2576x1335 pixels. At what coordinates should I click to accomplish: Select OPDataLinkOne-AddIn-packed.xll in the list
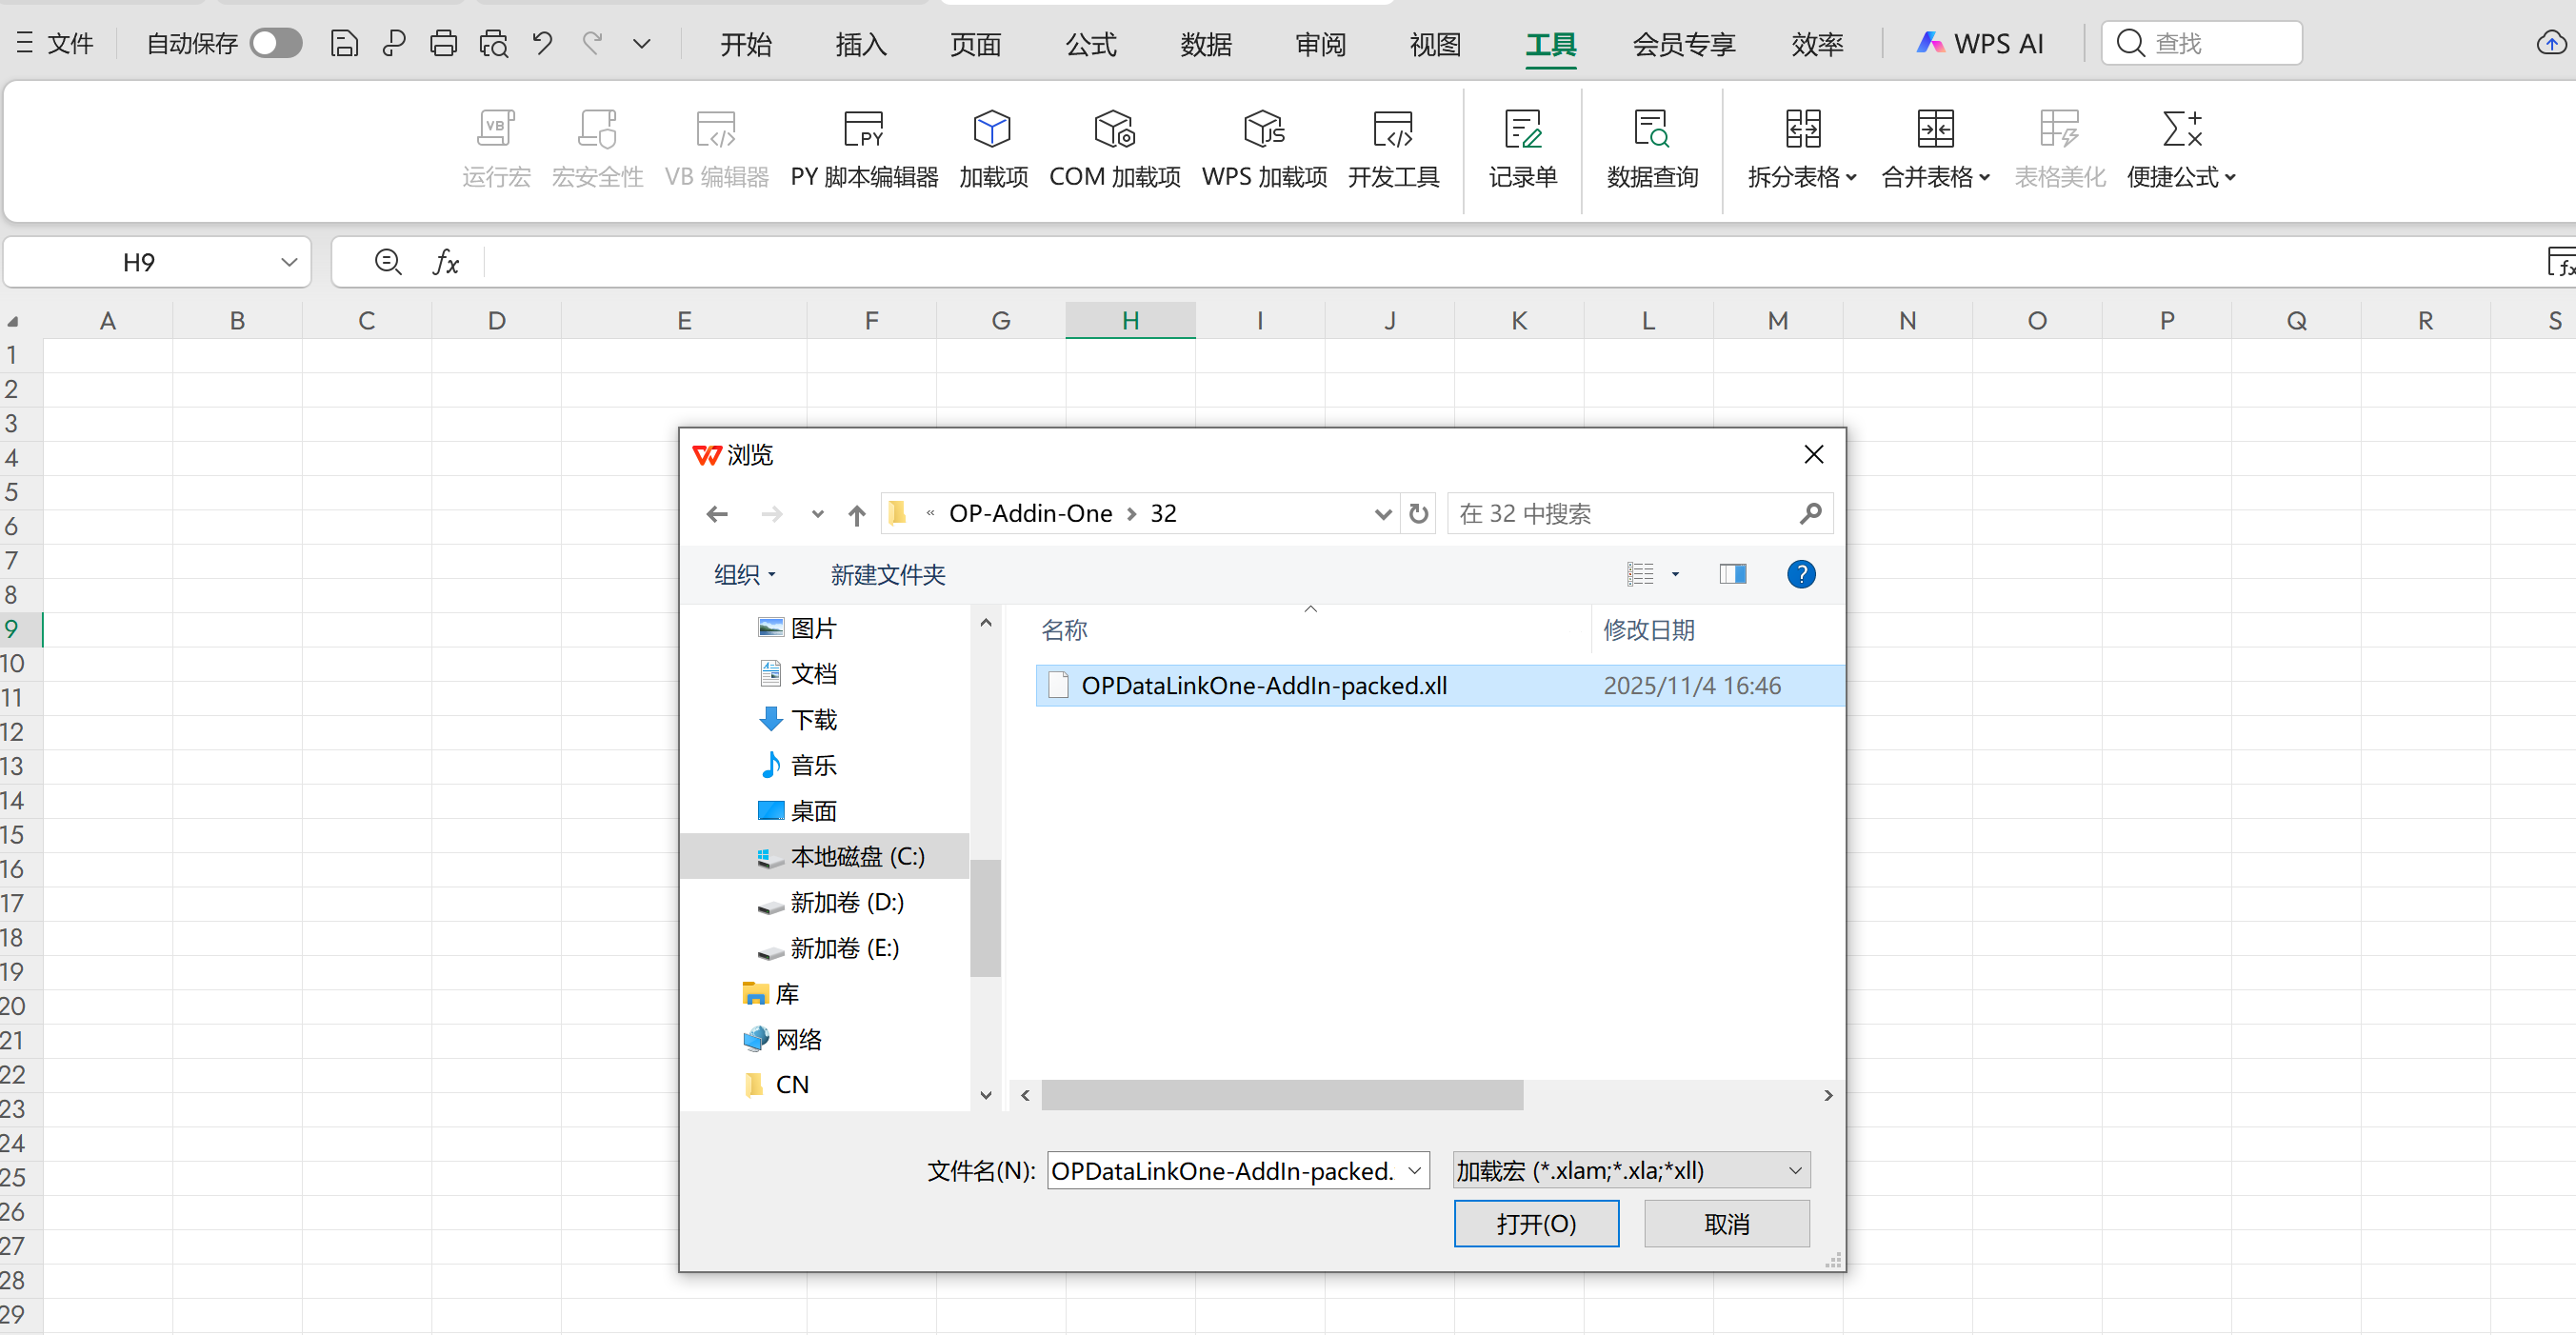coord(1264,686)
